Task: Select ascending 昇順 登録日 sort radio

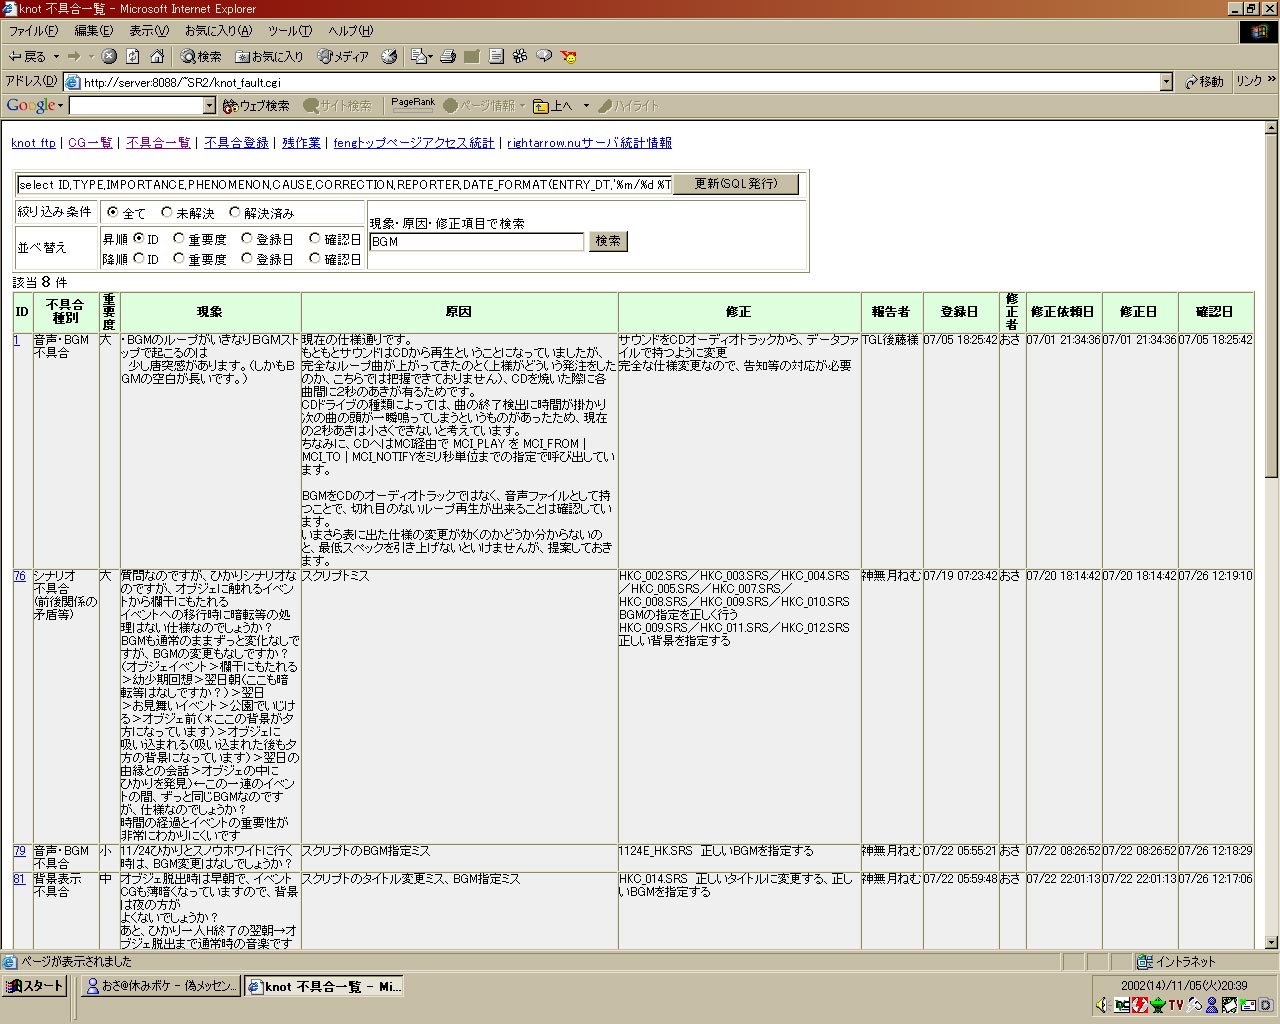Action: pyautogui.click(x=247, y=238)
